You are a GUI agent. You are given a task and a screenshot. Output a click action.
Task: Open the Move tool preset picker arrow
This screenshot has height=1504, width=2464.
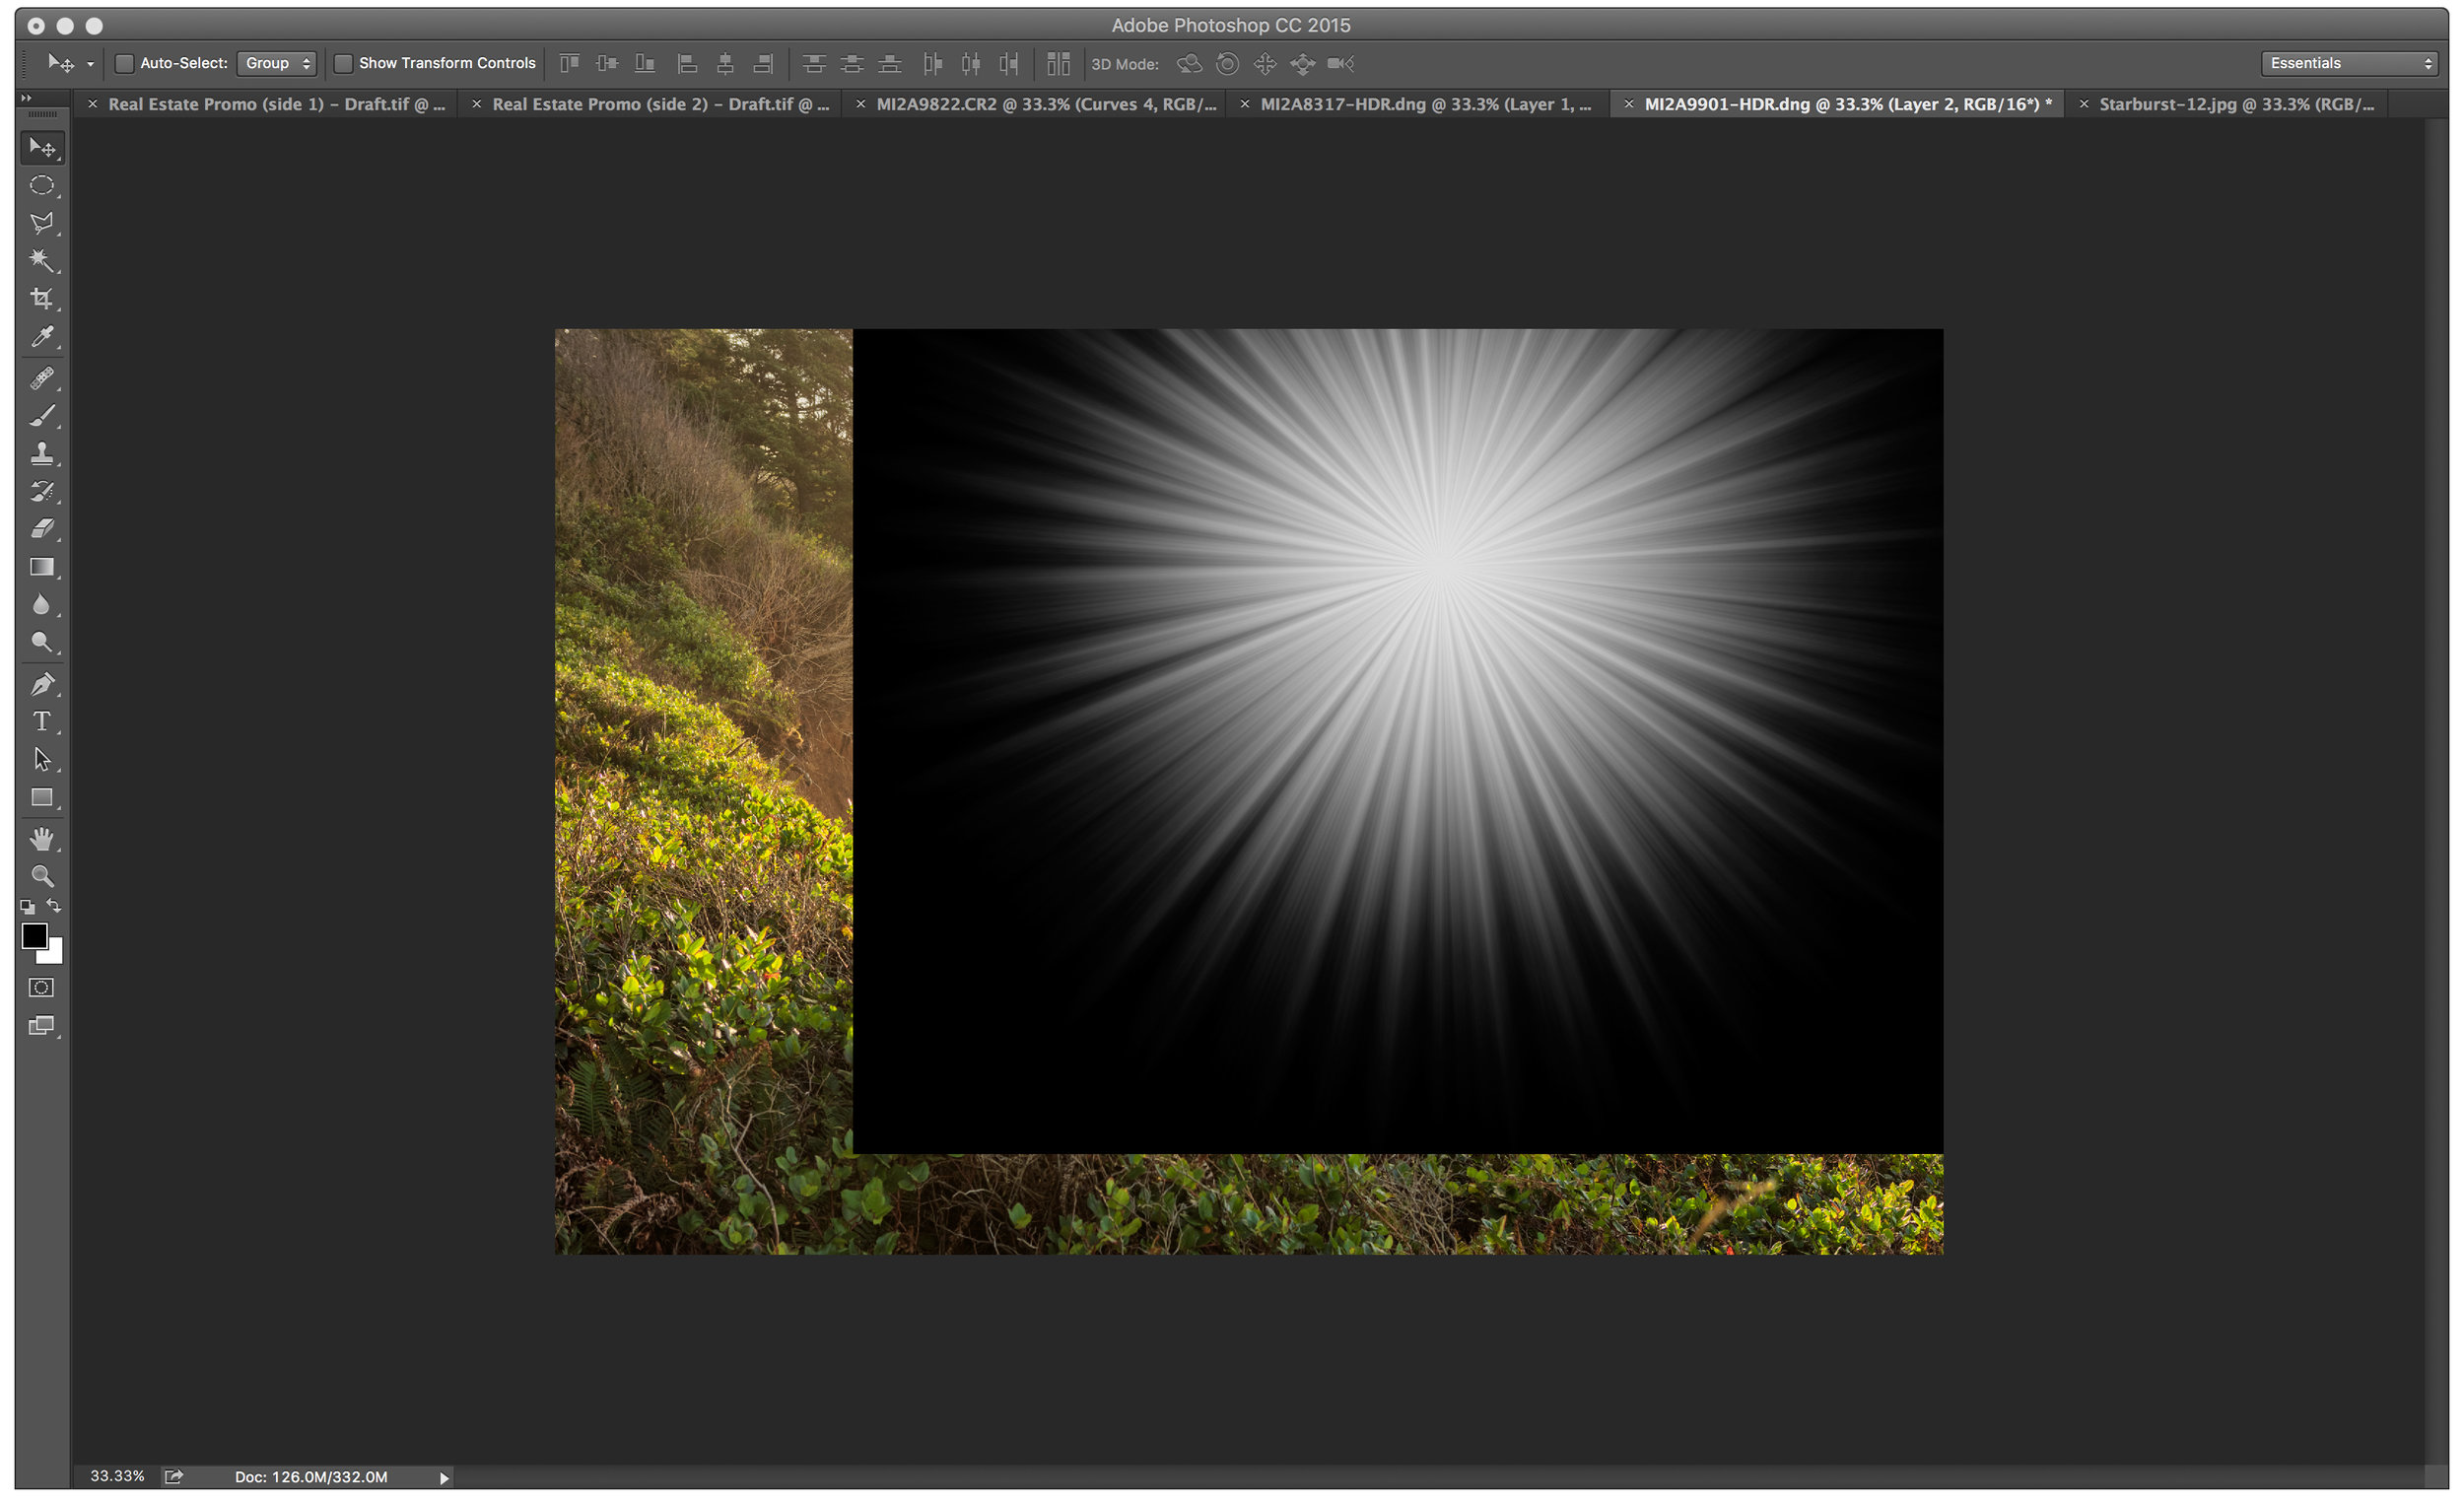[x=90, y=65]
